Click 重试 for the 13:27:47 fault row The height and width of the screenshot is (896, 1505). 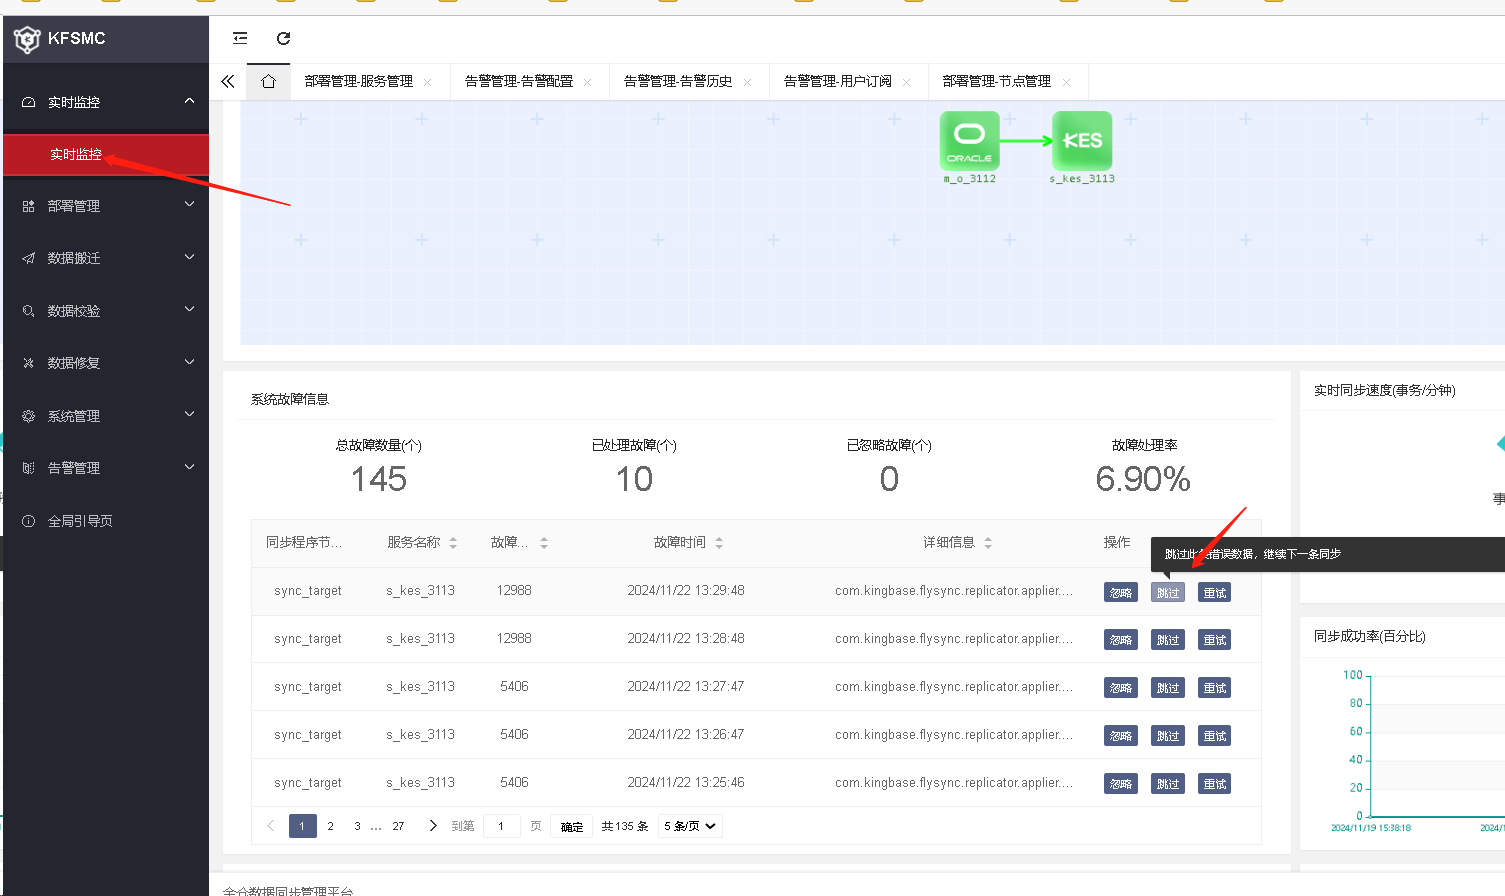[1215, 688]
